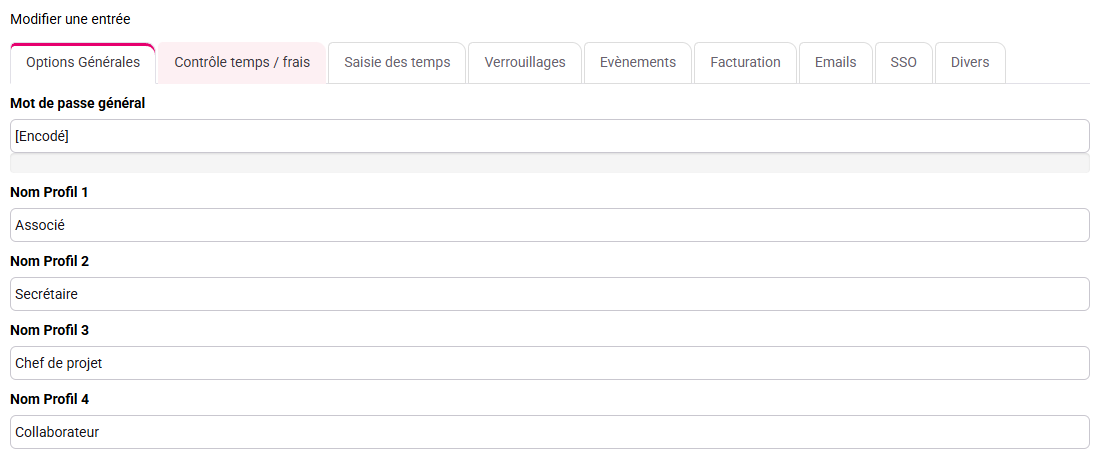Select the Saisie des temps tab

click(x=397, y=63)
